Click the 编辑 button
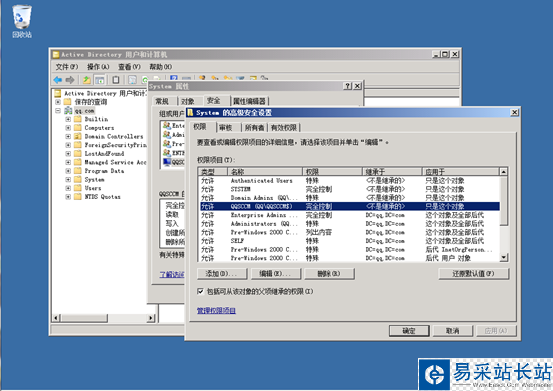Screen dimensions: 553x391 [x=275, y=274]
